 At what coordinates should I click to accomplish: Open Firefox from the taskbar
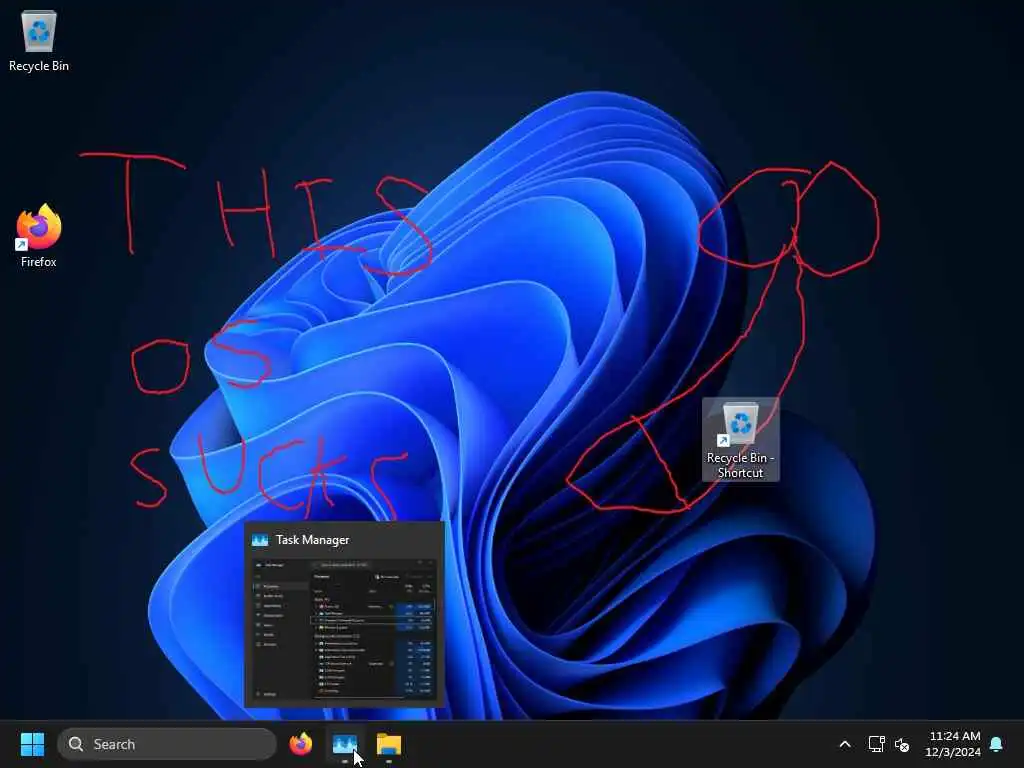pos(301,744)
